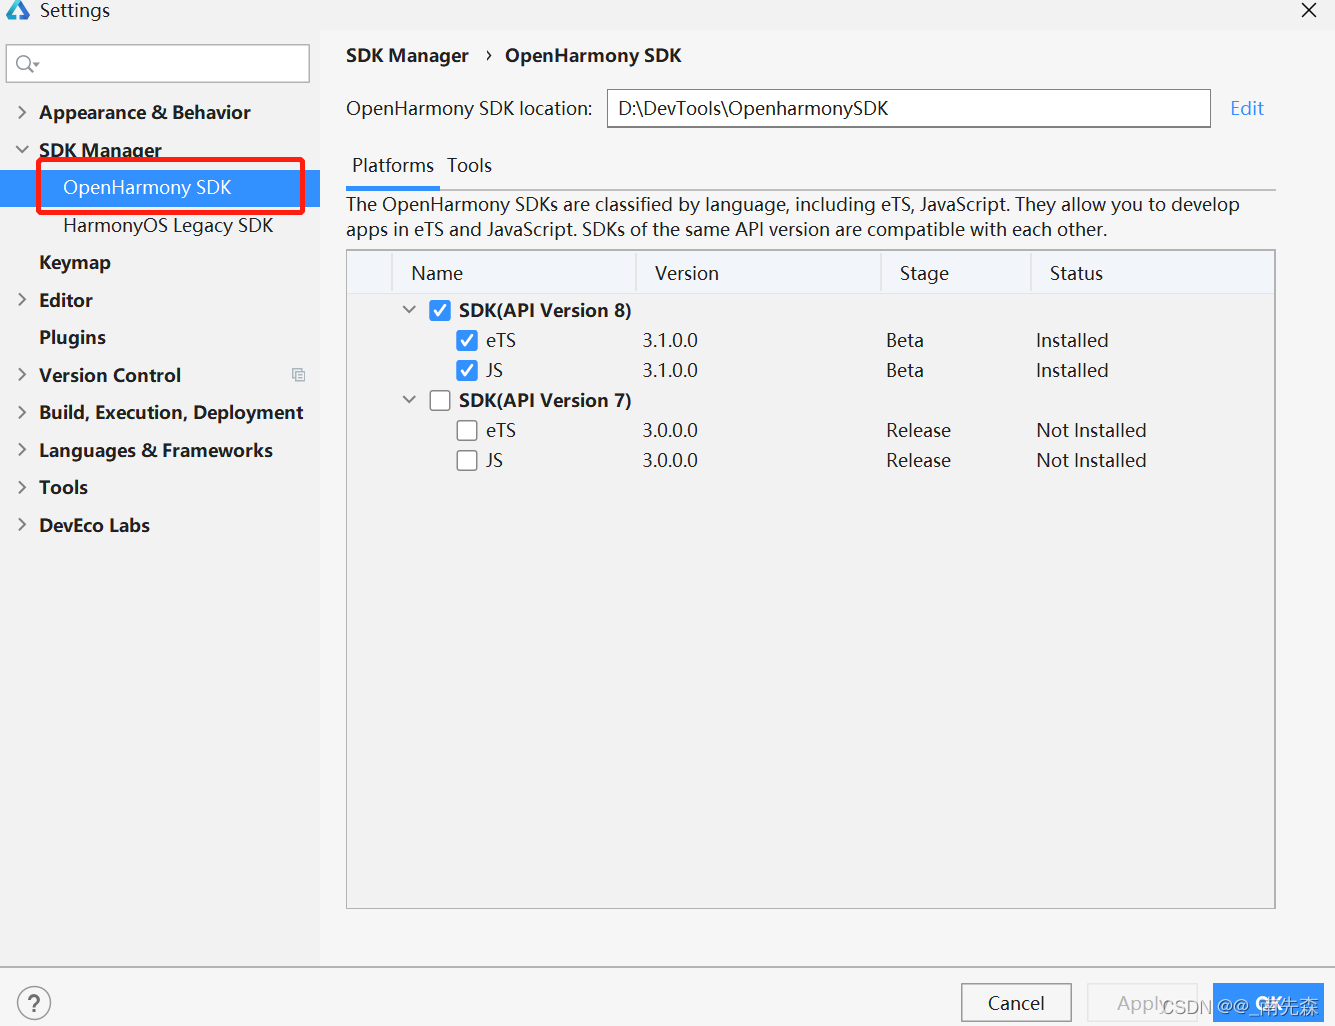Open the Plugins settings
This screenshot has width=1335, height=1026.
[72, 338]
